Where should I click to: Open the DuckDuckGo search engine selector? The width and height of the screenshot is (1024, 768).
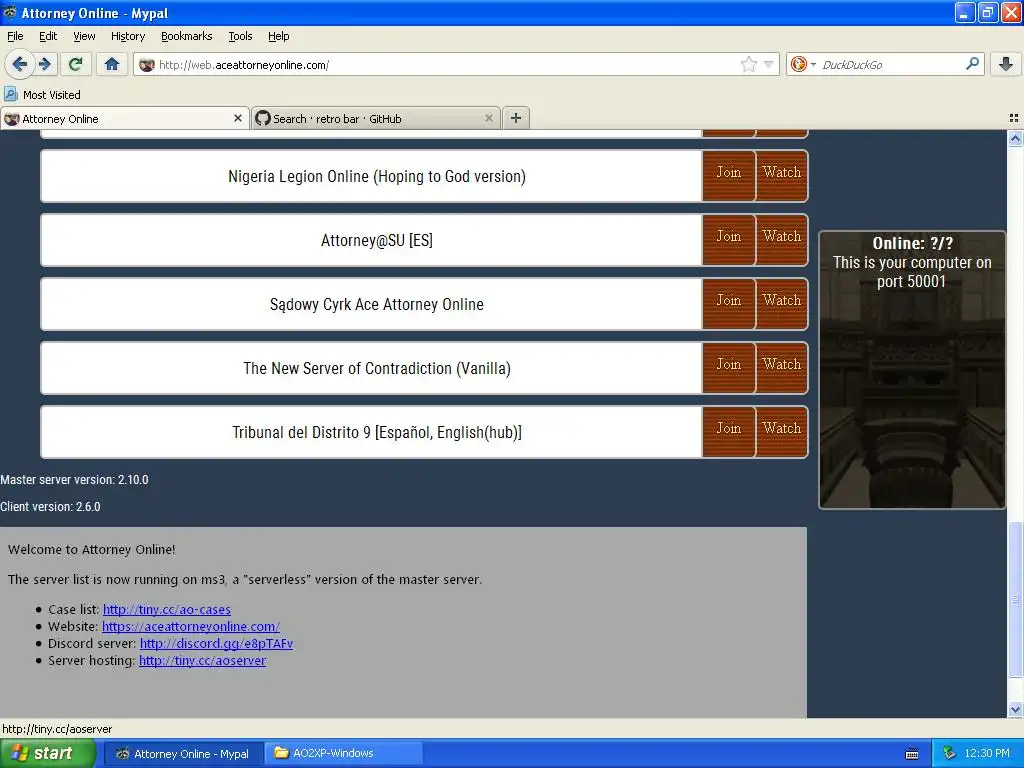(803, 64)
